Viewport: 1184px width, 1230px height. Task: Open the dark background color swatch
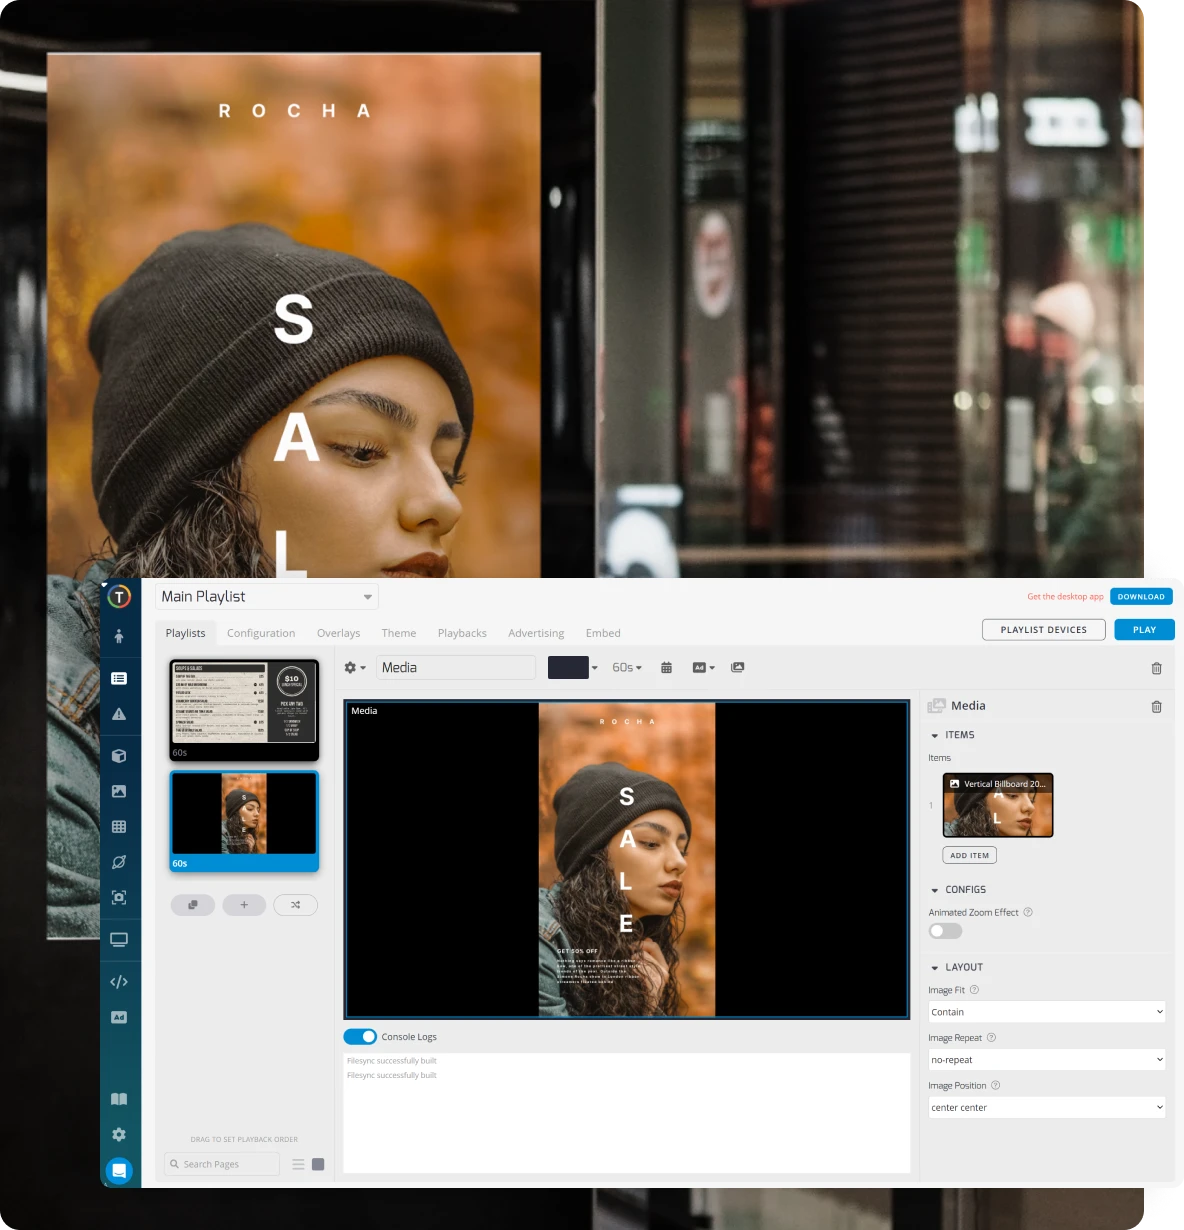[568, 668]
